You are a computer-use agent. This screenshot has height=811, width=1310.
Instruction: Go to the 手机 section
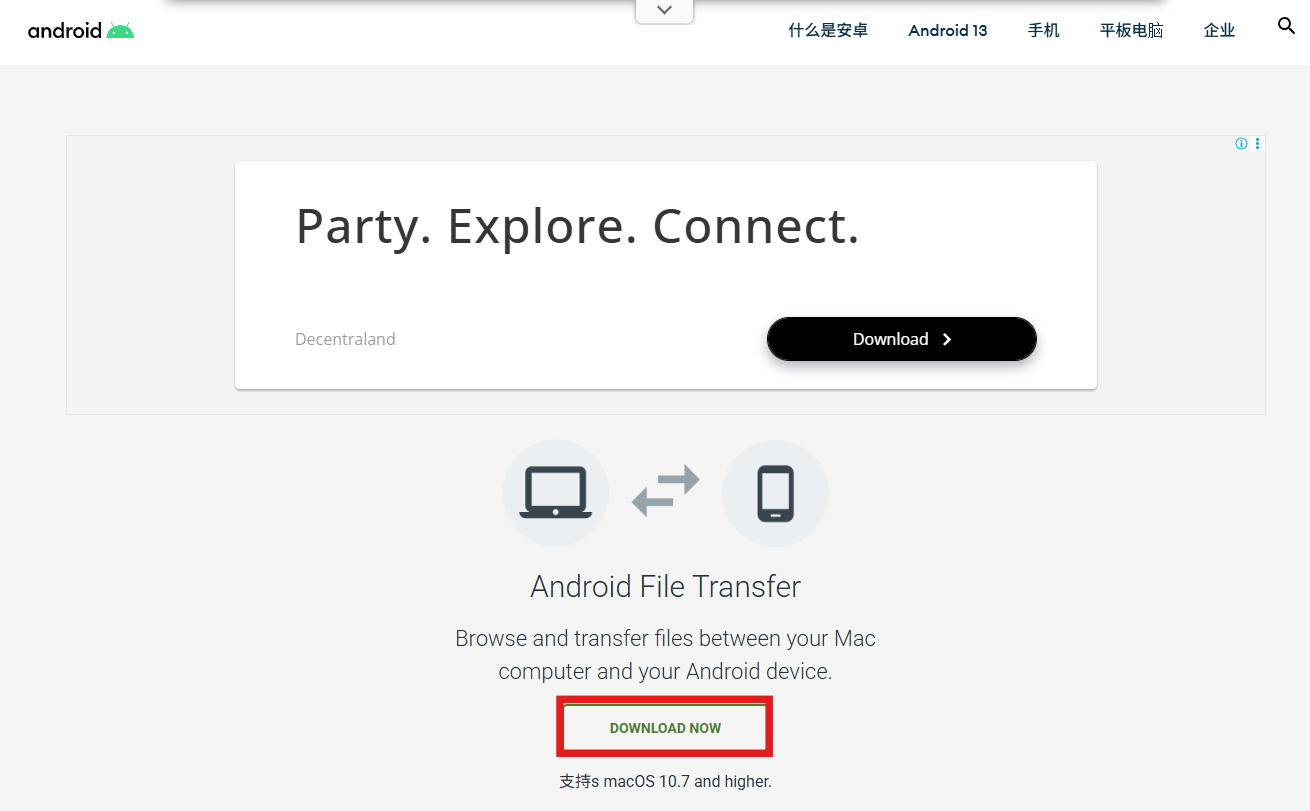[1043, 30]
